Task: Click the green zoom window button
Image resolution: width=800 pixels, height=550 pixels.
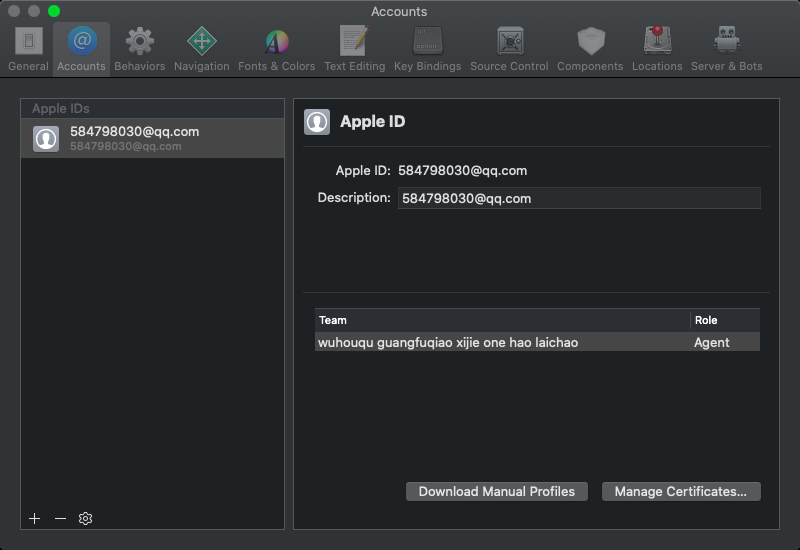Action: [54, 11]
